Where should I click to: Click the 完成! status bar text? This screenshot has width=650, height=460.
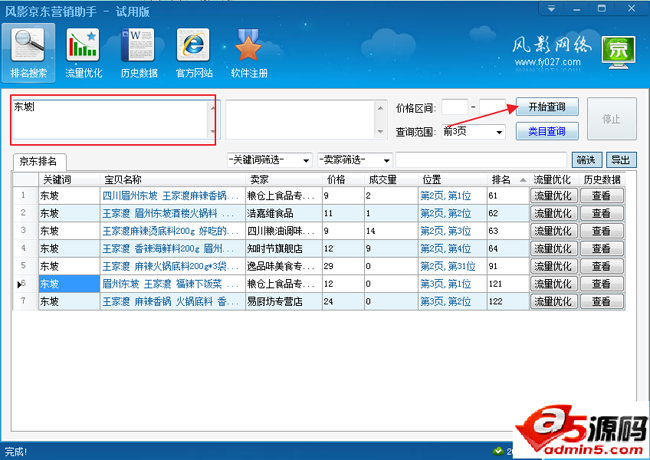coord(15,452)
